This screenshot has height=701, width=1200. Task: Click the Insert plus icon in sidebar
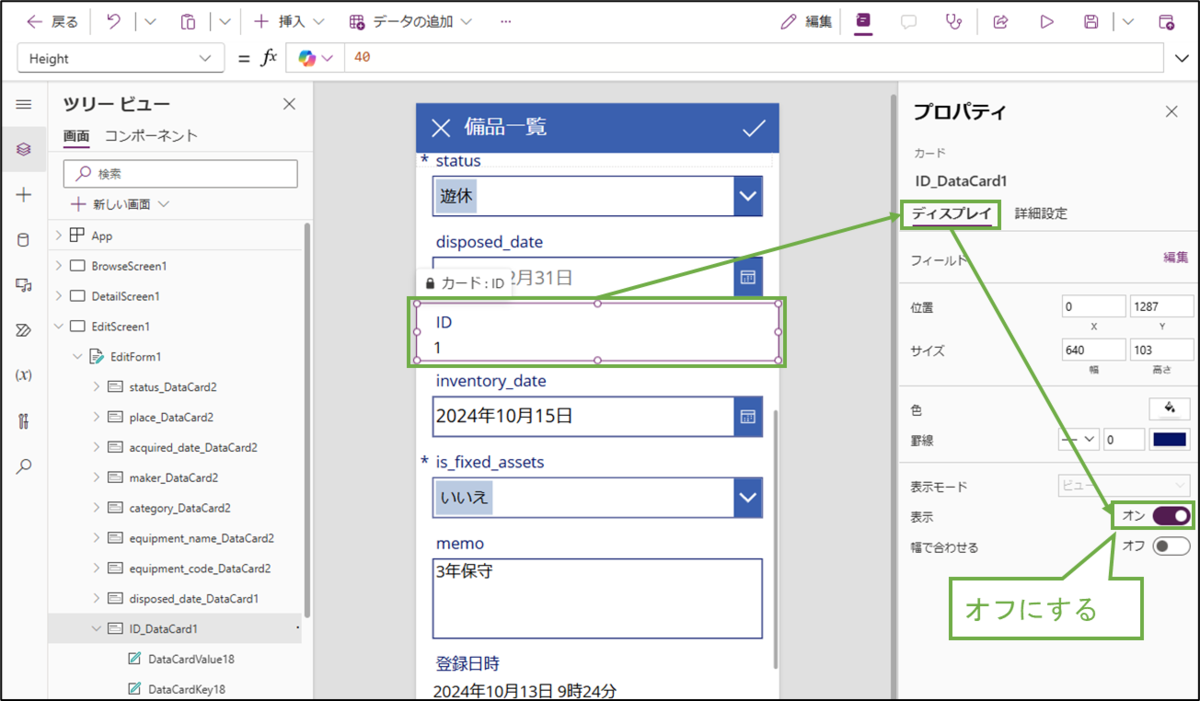24,195
